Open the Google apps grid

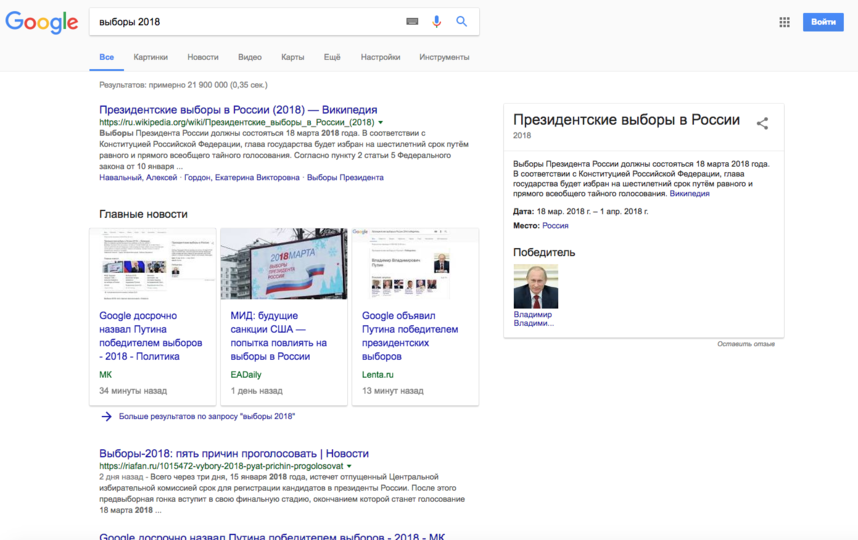(x=784, y=22)
